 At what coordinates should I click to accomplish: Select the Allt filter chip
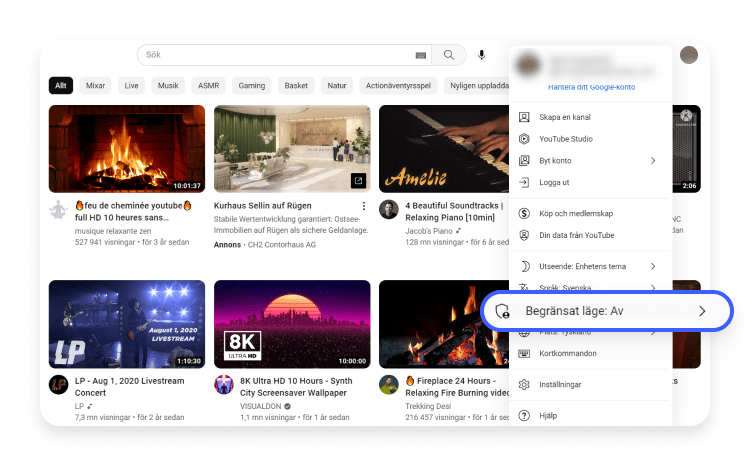point(61,86)
